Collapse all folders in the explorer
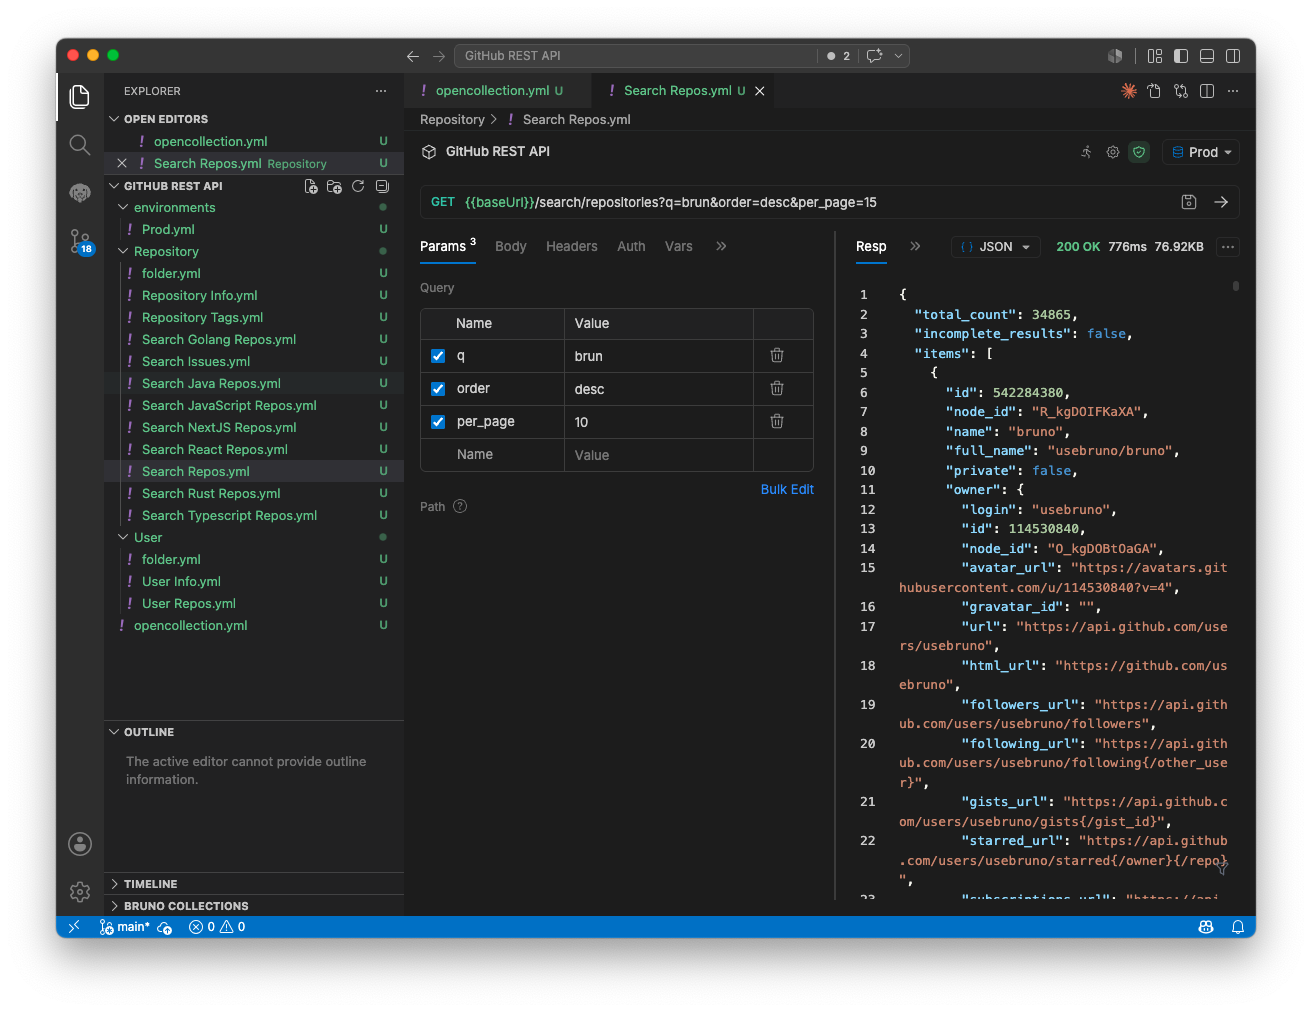 [382, 186]
